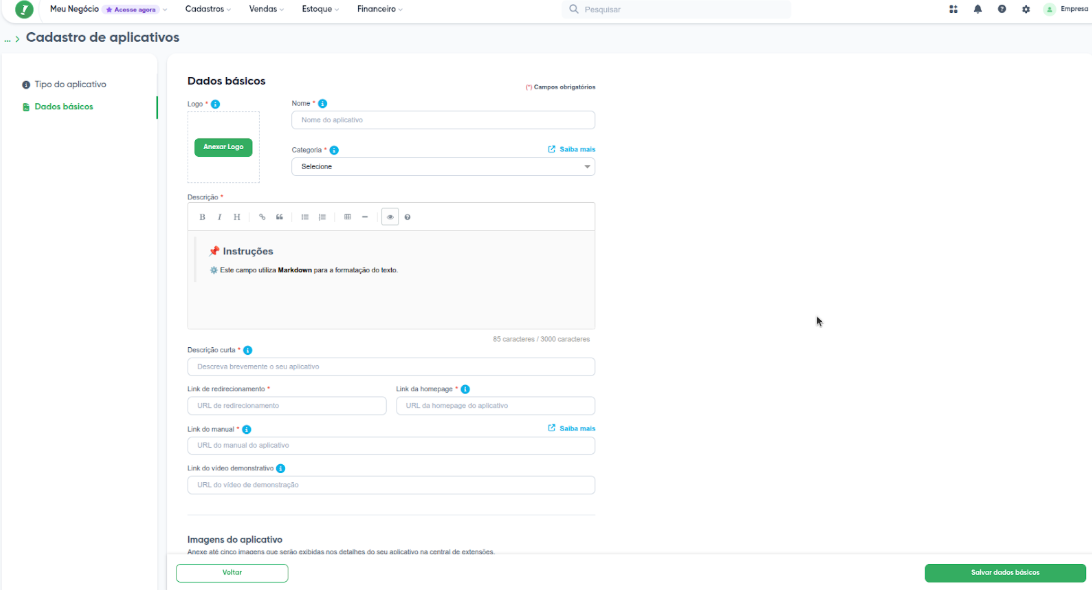Insert a heading with the H button

(237, 217)
